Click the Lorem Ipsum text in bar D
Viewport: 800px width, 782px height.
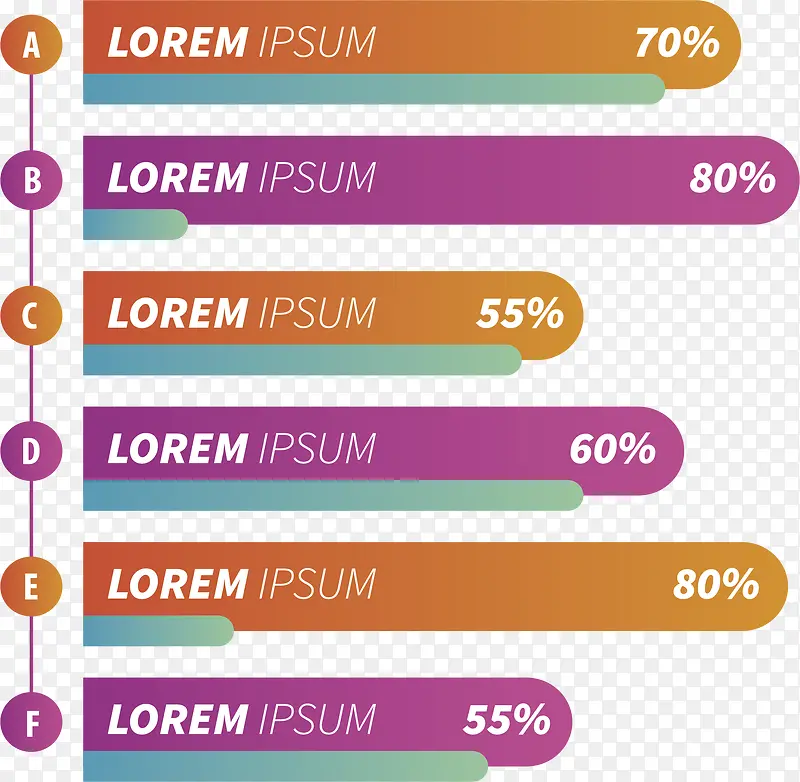tap(241, 448)
